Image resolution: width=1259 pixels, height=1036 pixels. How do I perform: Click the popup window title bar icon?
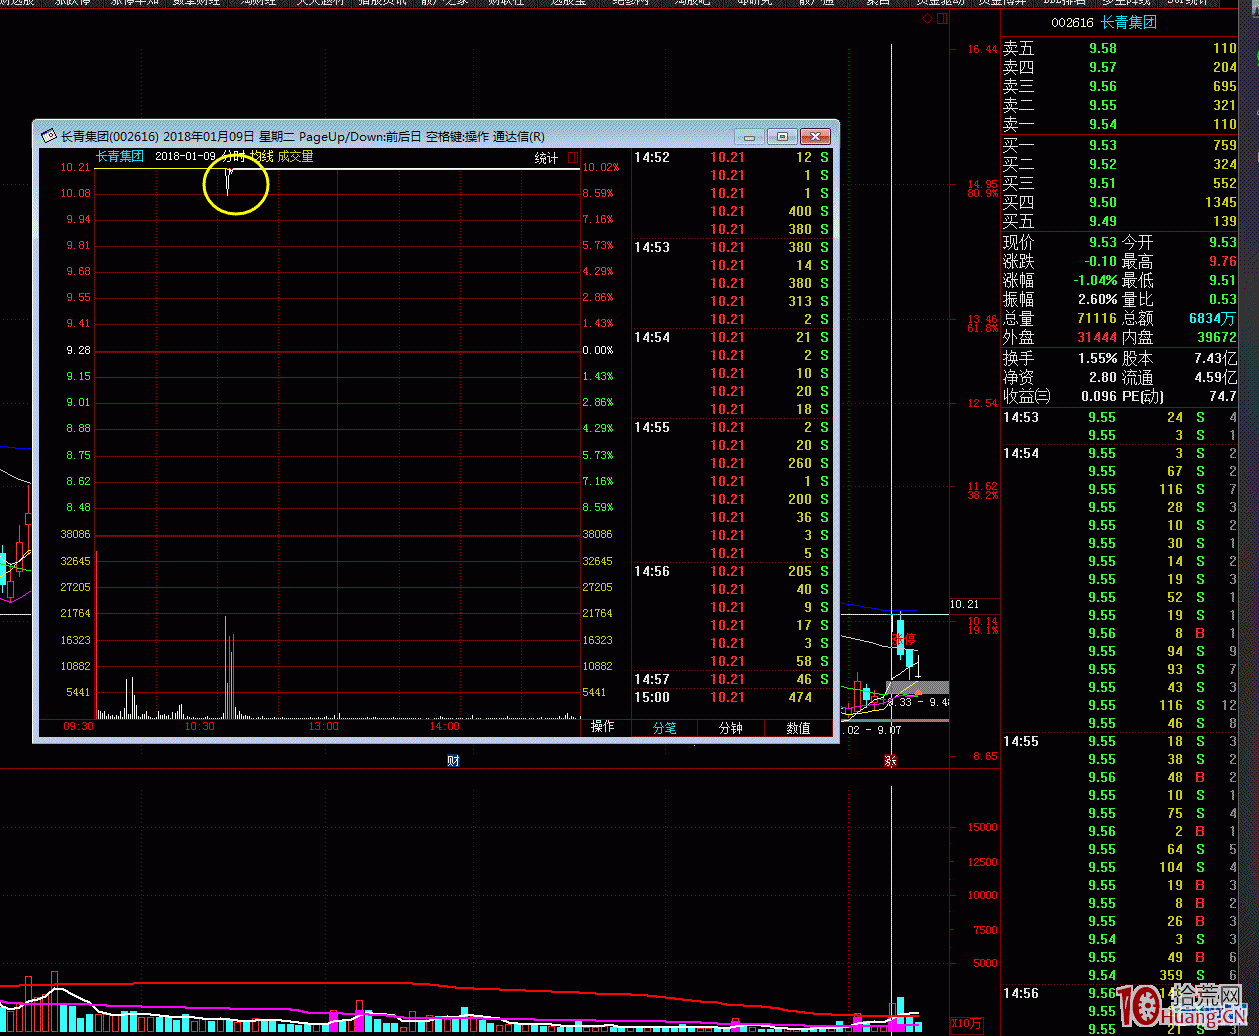tap(47, 136)
